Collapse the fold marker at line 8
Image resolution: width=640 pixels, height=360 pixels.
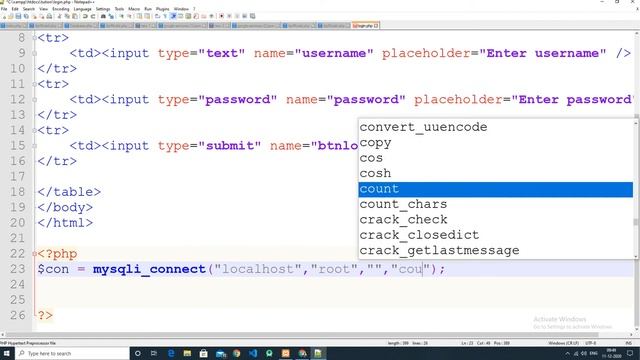click(34, 38)
